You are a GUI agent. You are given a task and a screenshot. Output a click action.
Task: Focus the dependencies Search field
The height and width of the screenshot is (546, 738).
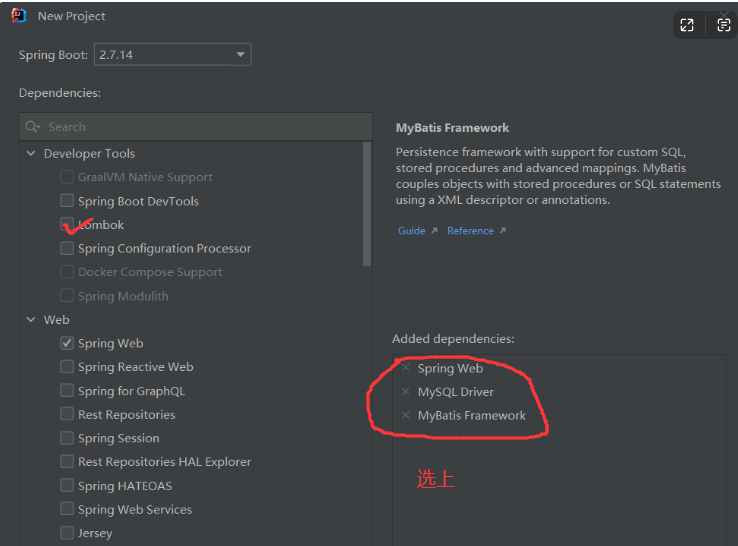tap(196, 127)
